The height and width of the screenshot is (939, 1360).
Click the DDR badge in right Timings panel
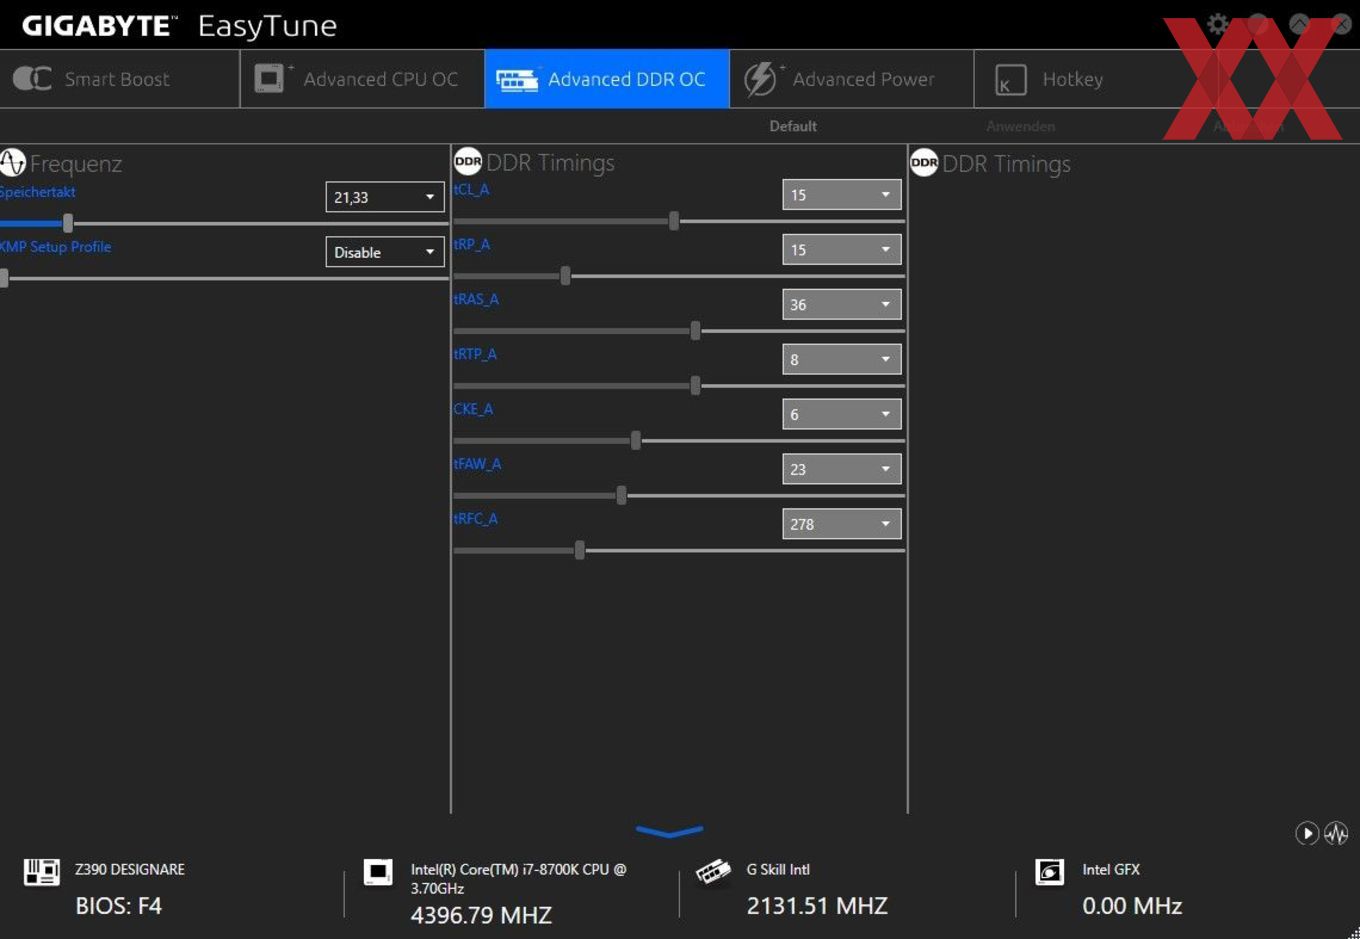point(924,162)
